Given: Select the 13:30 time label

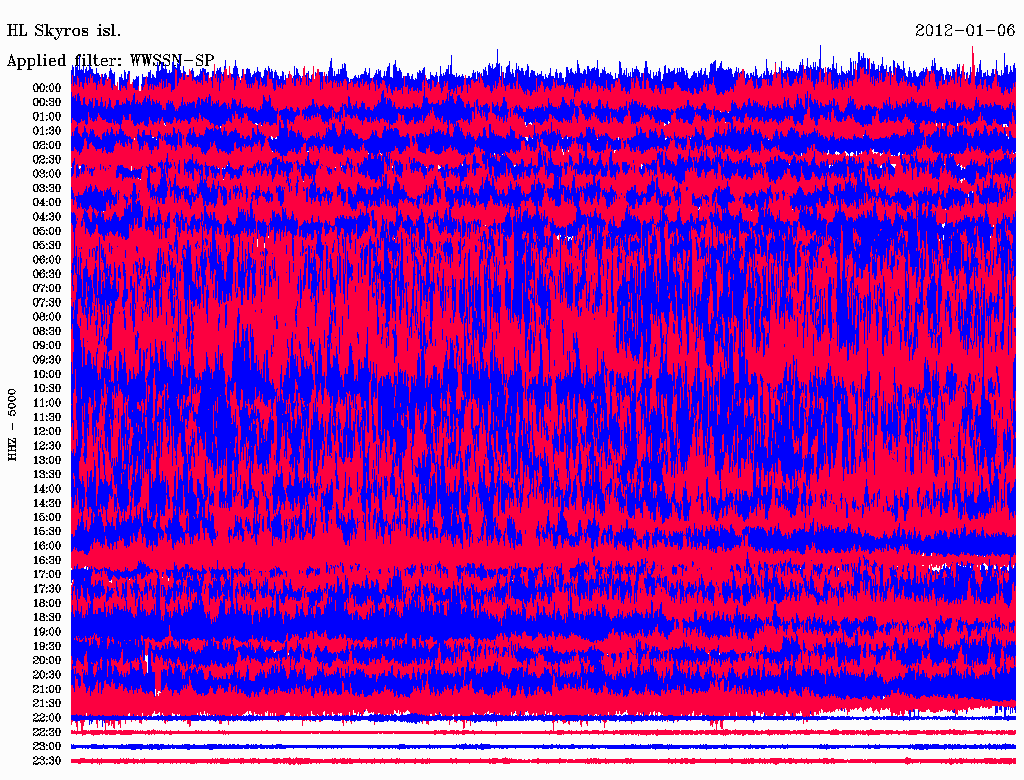Looking at the screenshot, I should coord(47,474).
